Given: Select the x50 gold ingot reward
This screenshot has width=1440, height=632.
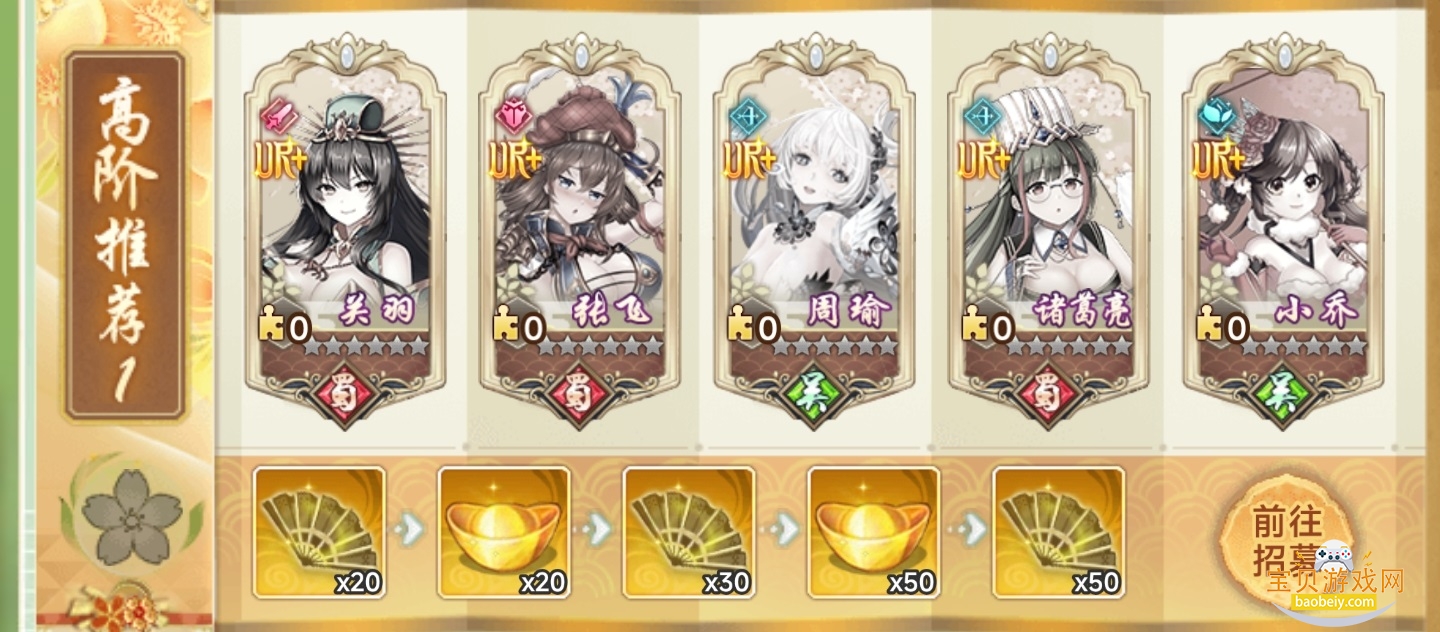Looking at the screenshot, I should tap(874, 532).
